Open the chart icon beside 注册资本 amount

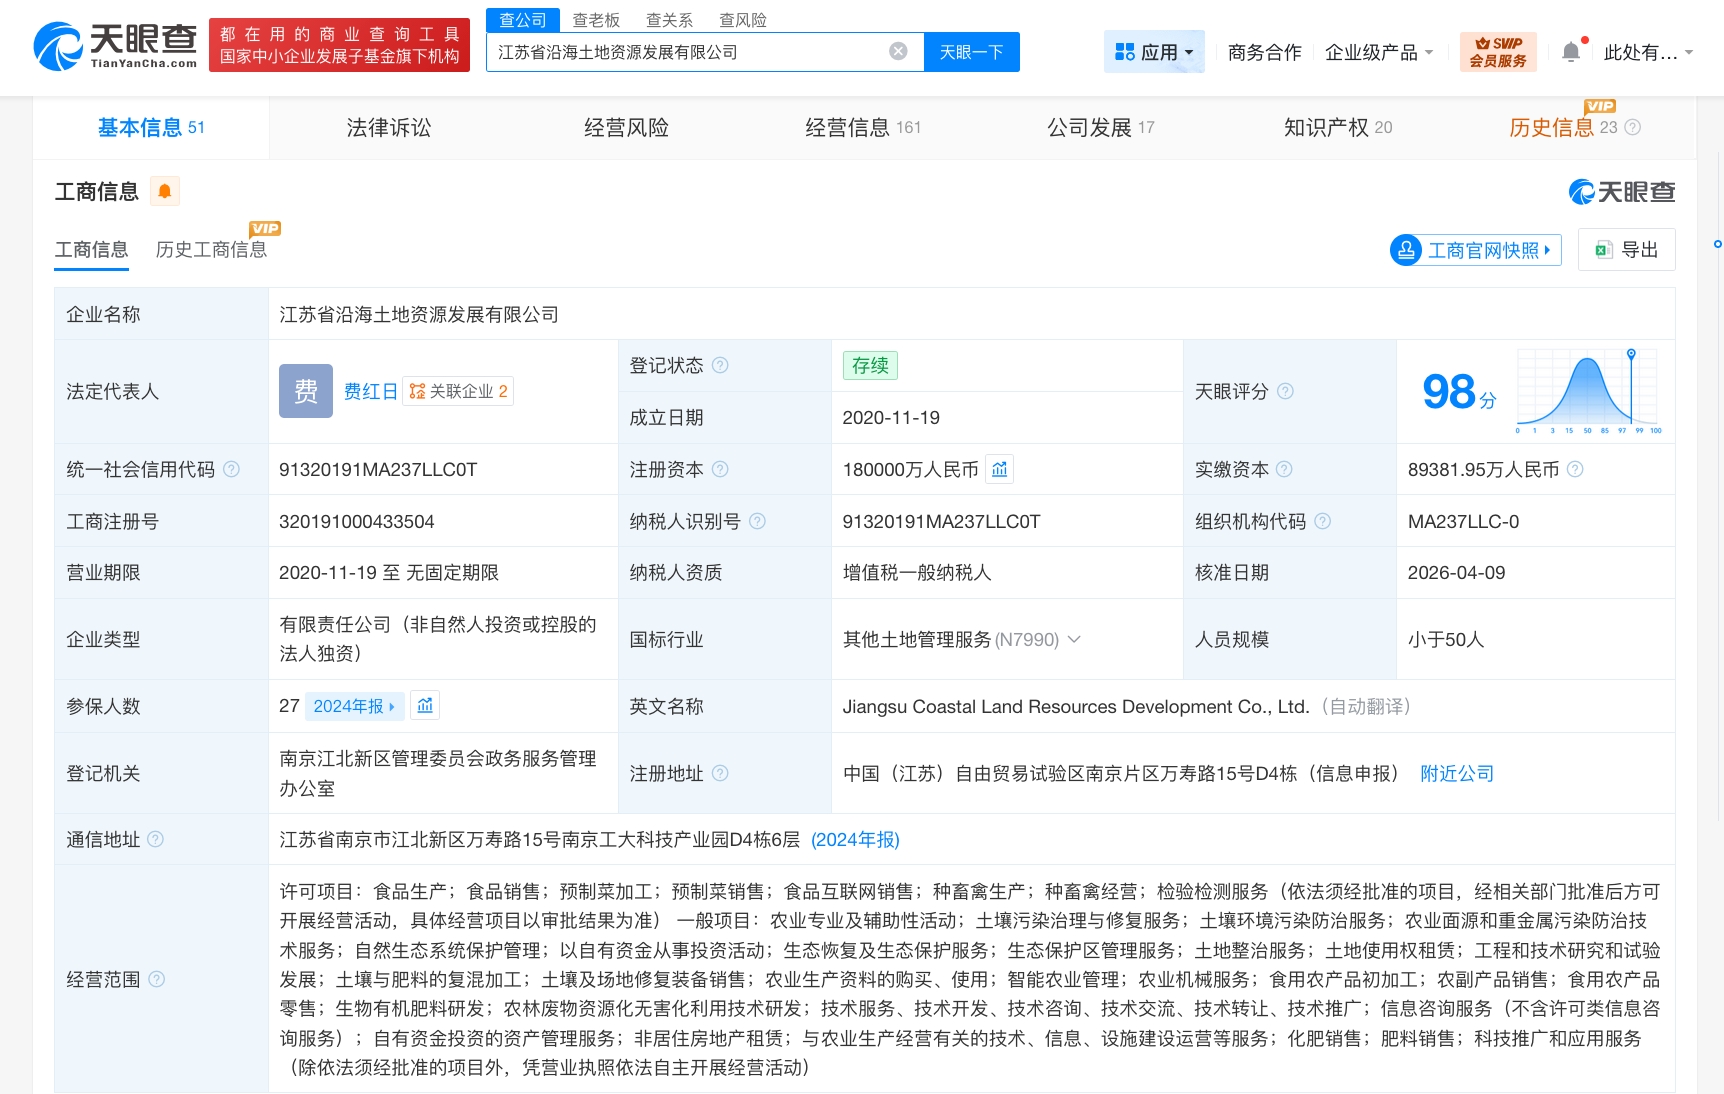(999, 468)
